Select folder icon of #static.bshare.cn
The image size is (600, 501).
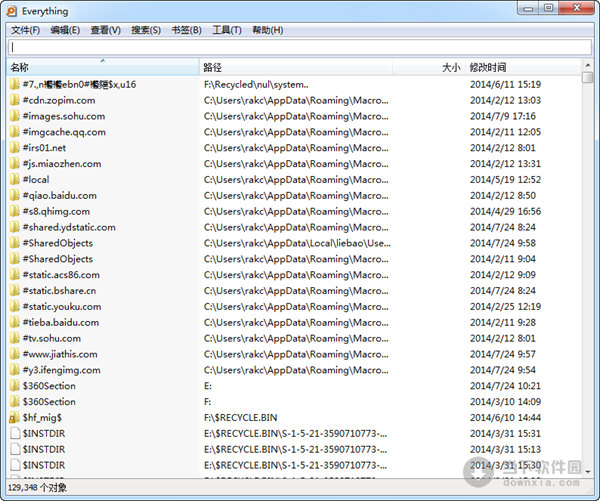click(15, 291)
